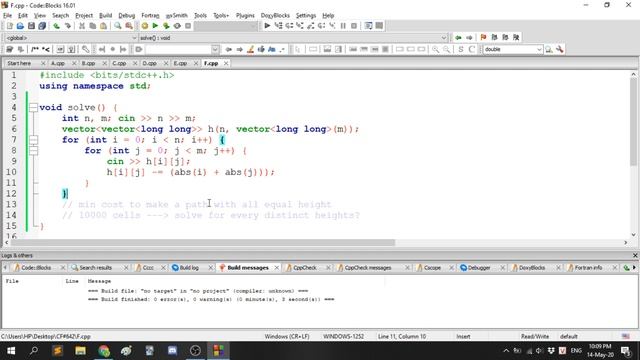Open the Search results tab
This screenshot has width=640, height=360.
click(96, 268)
